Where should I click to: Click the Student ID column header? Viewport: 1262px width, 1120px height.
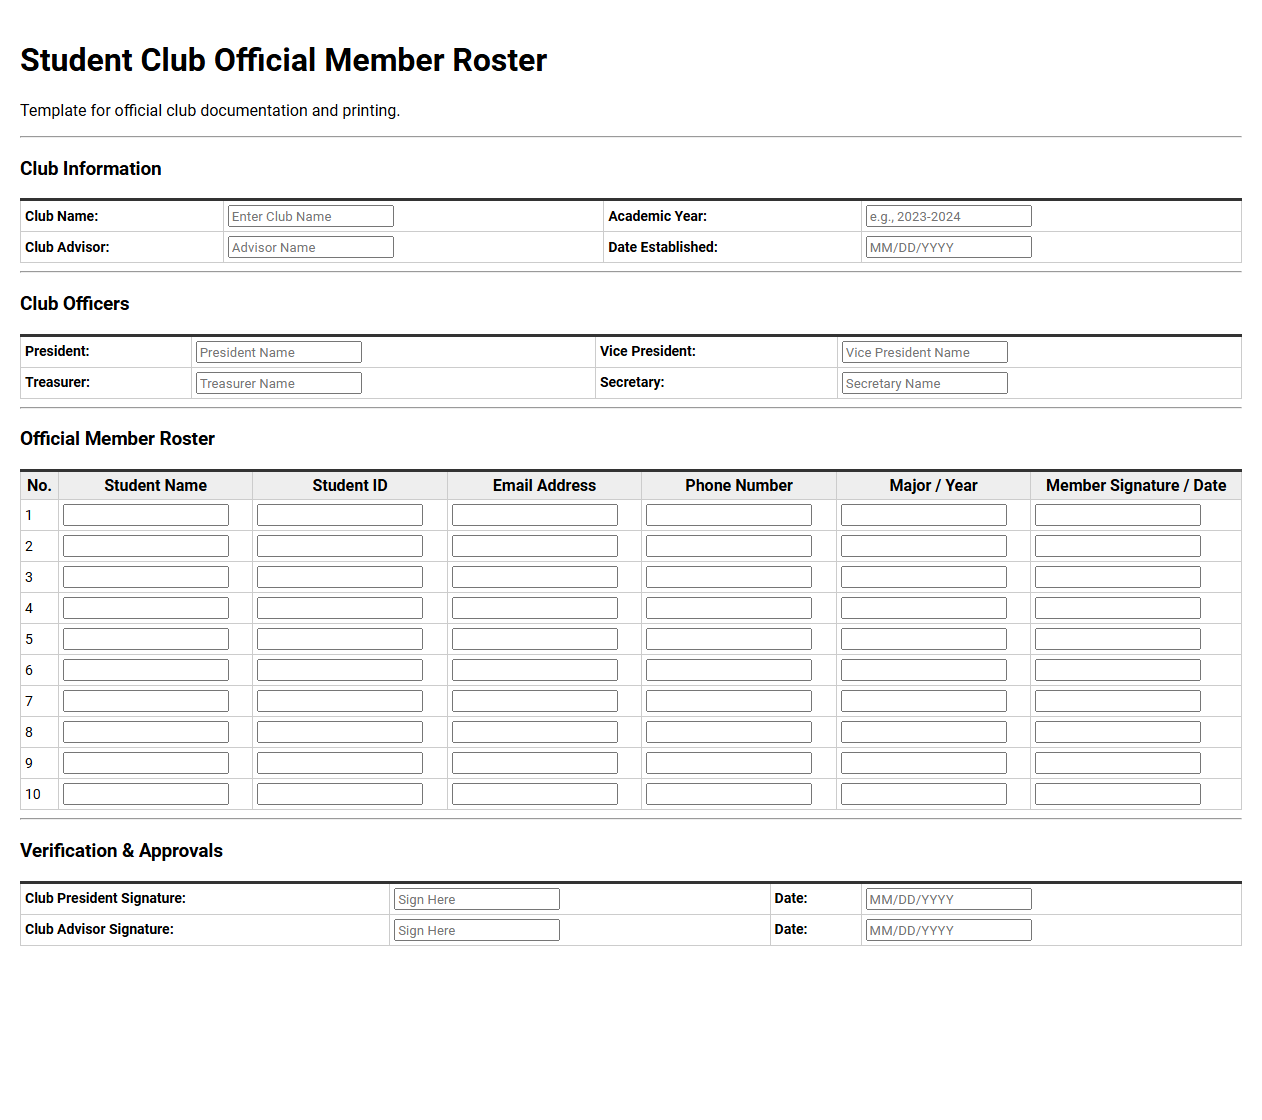(350, 485)
